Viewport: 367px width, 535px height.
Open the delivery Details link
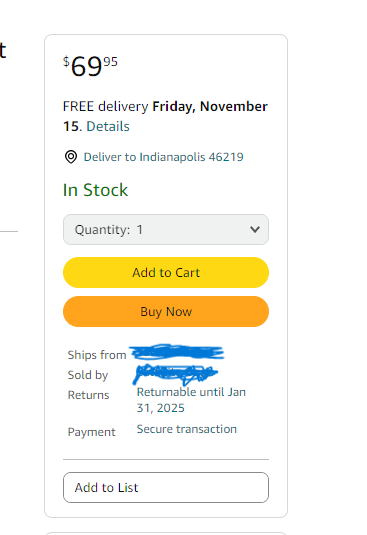108,126
